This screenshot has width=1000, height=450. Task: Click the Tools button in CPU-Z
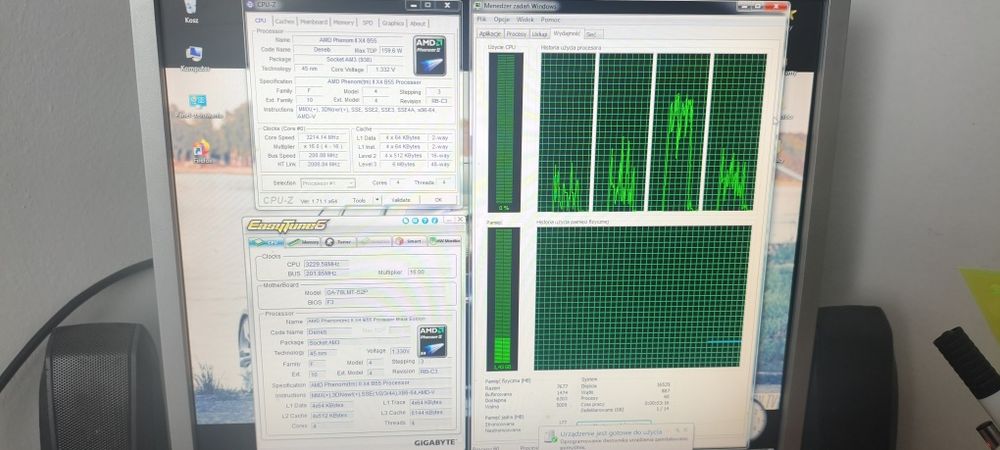tap(359, 200)
